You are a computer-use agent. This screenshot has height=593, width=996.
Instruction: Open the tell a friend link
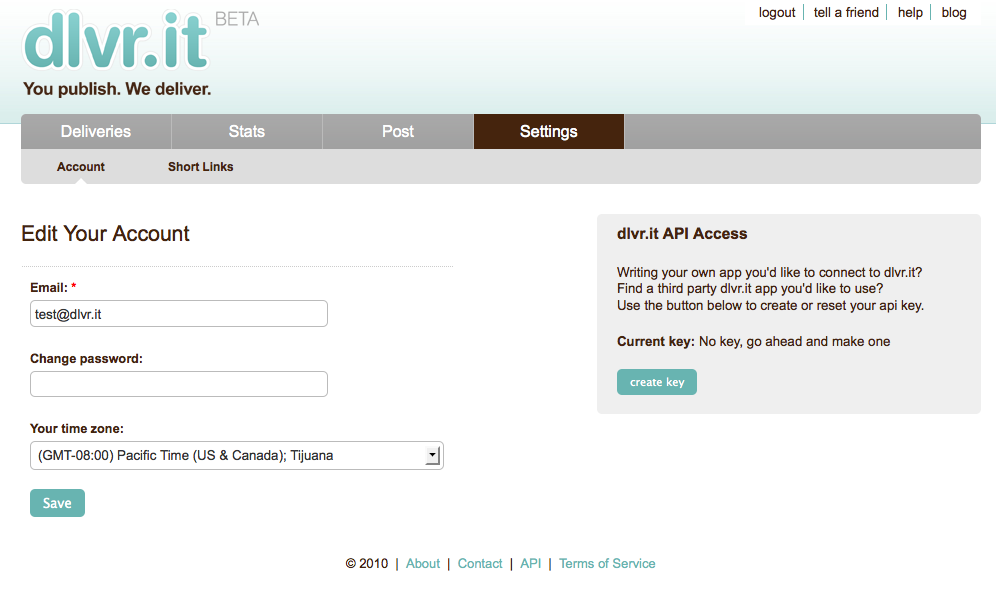point(846,13)
